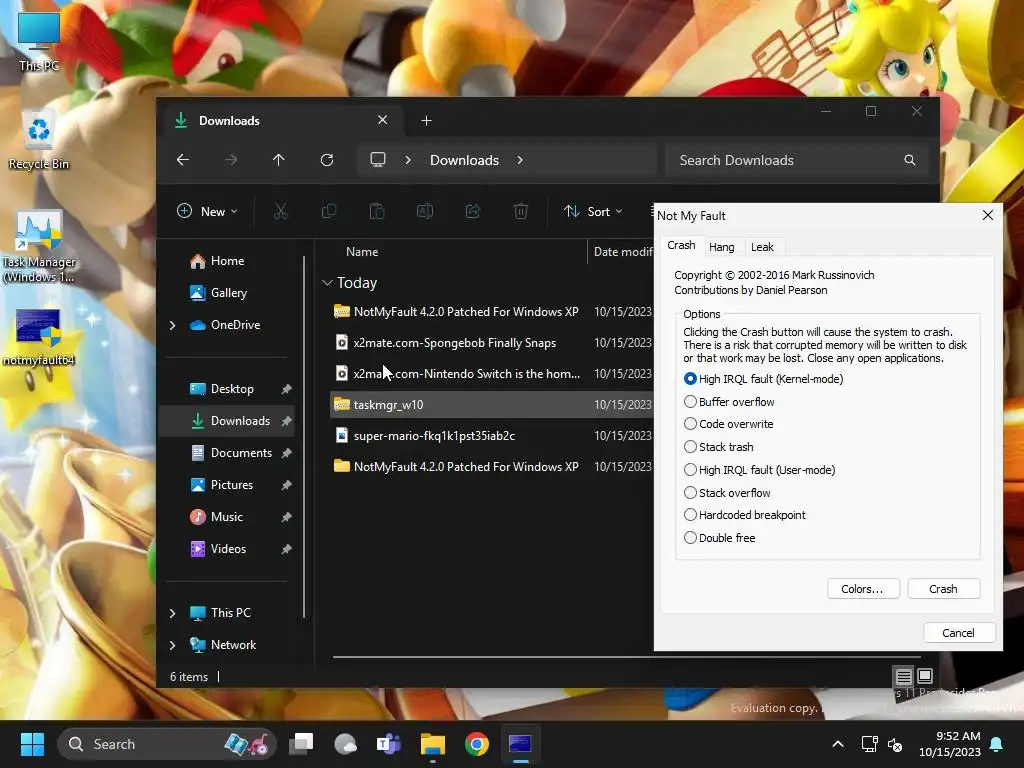Select the Double free option
1024x768 pixels.
click(x=719, y=537)
